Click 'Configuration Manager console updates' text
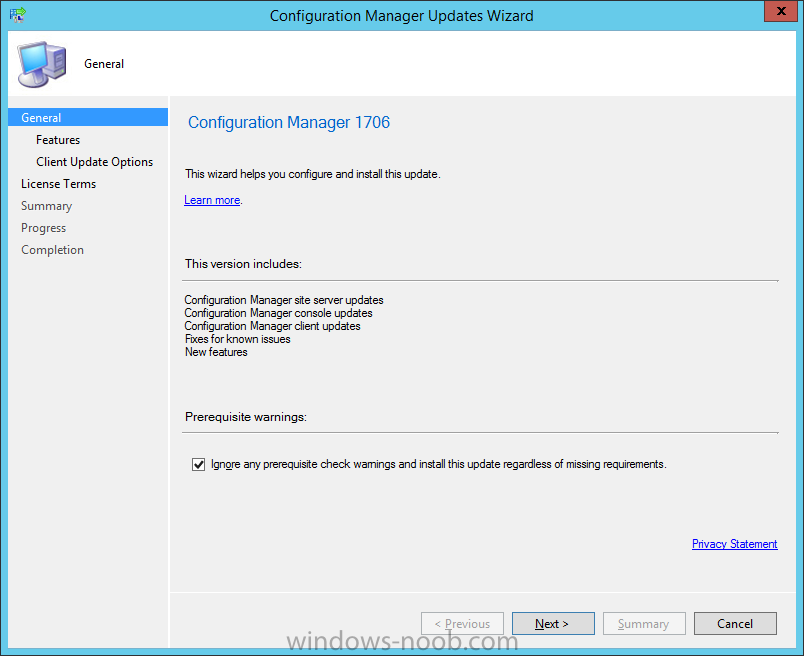This screenshot has height=656, width=804. point(278,313)
